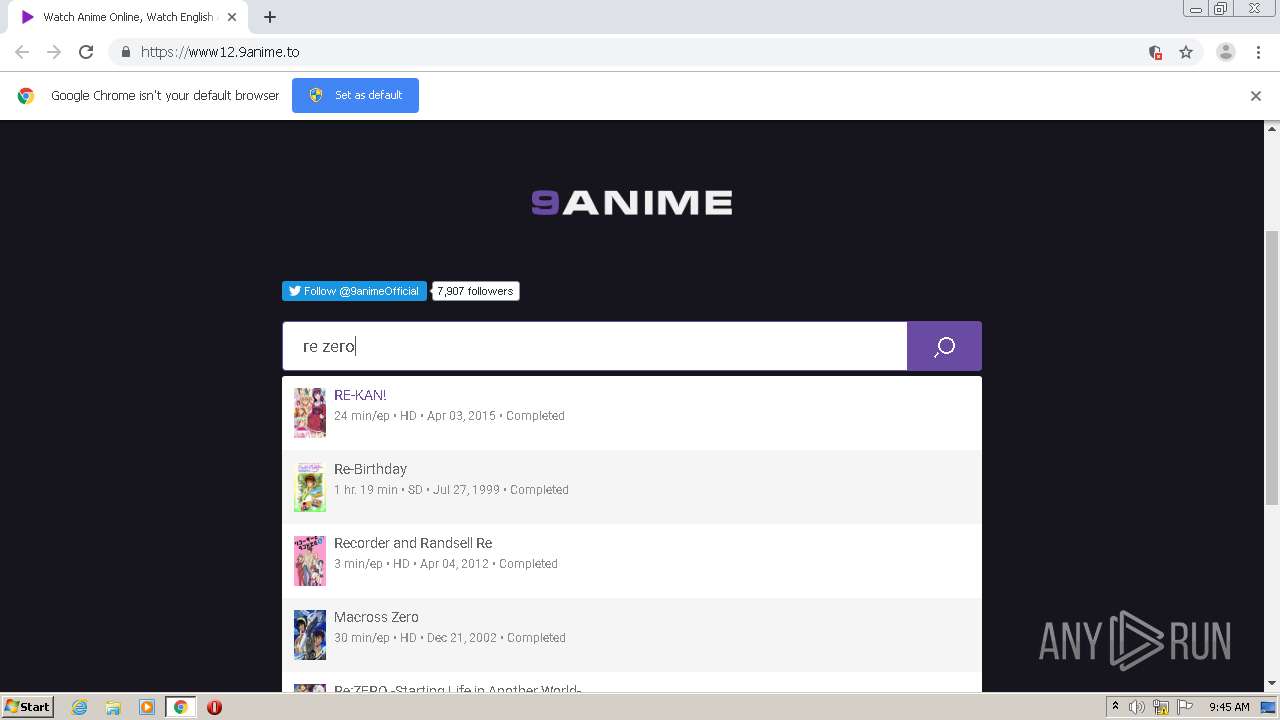Go back with the browser arrow

click(22, 52)
